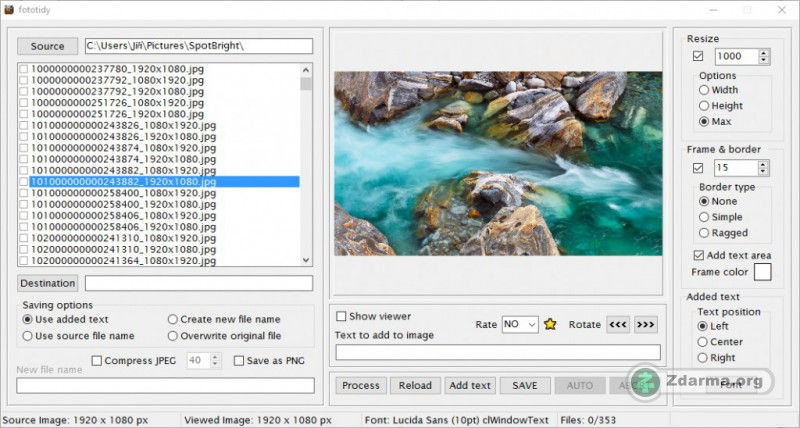Image resolution: width=800 pixels, height=428 pixels.
Task: Click file list scrollbar up arrow
Action: (306, 70)
